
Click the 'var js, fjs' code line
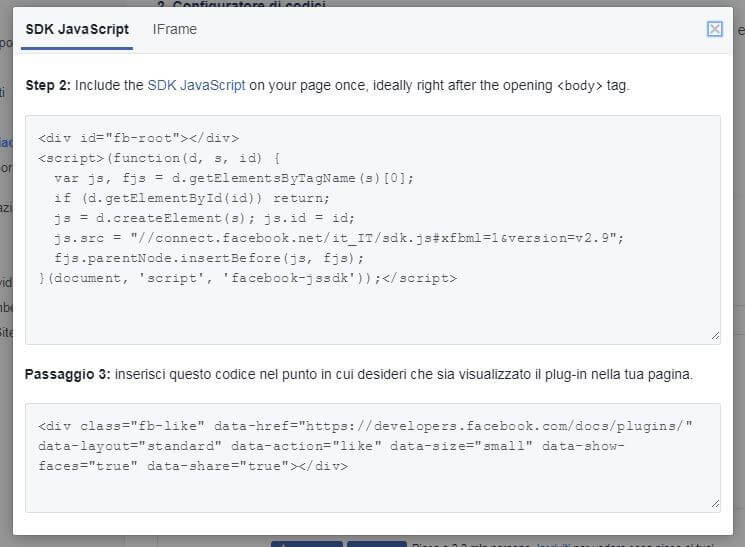pyautogui.click(x=234, y=178)
